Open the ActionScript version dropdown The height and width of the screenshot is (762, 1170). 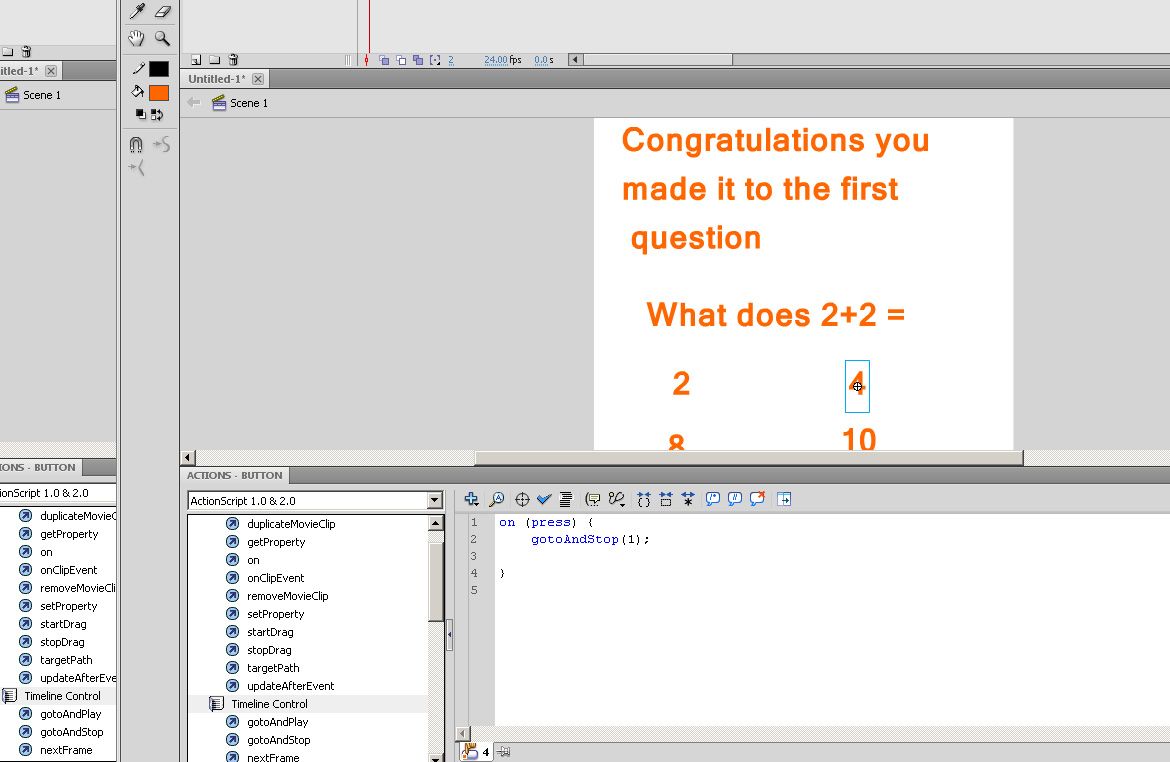click(x=433, y=499)
